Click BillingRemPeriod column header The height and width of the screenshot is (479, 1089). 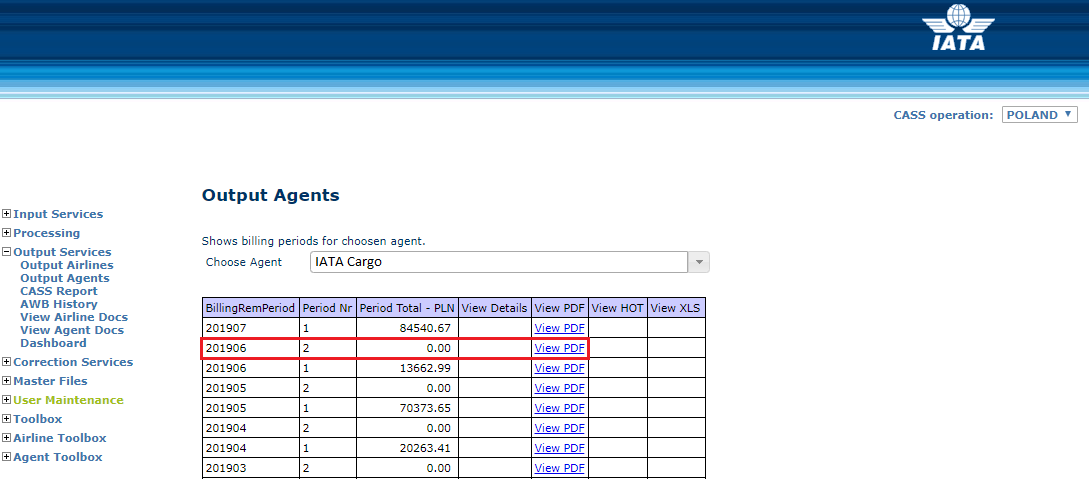(x=251, y=308)
